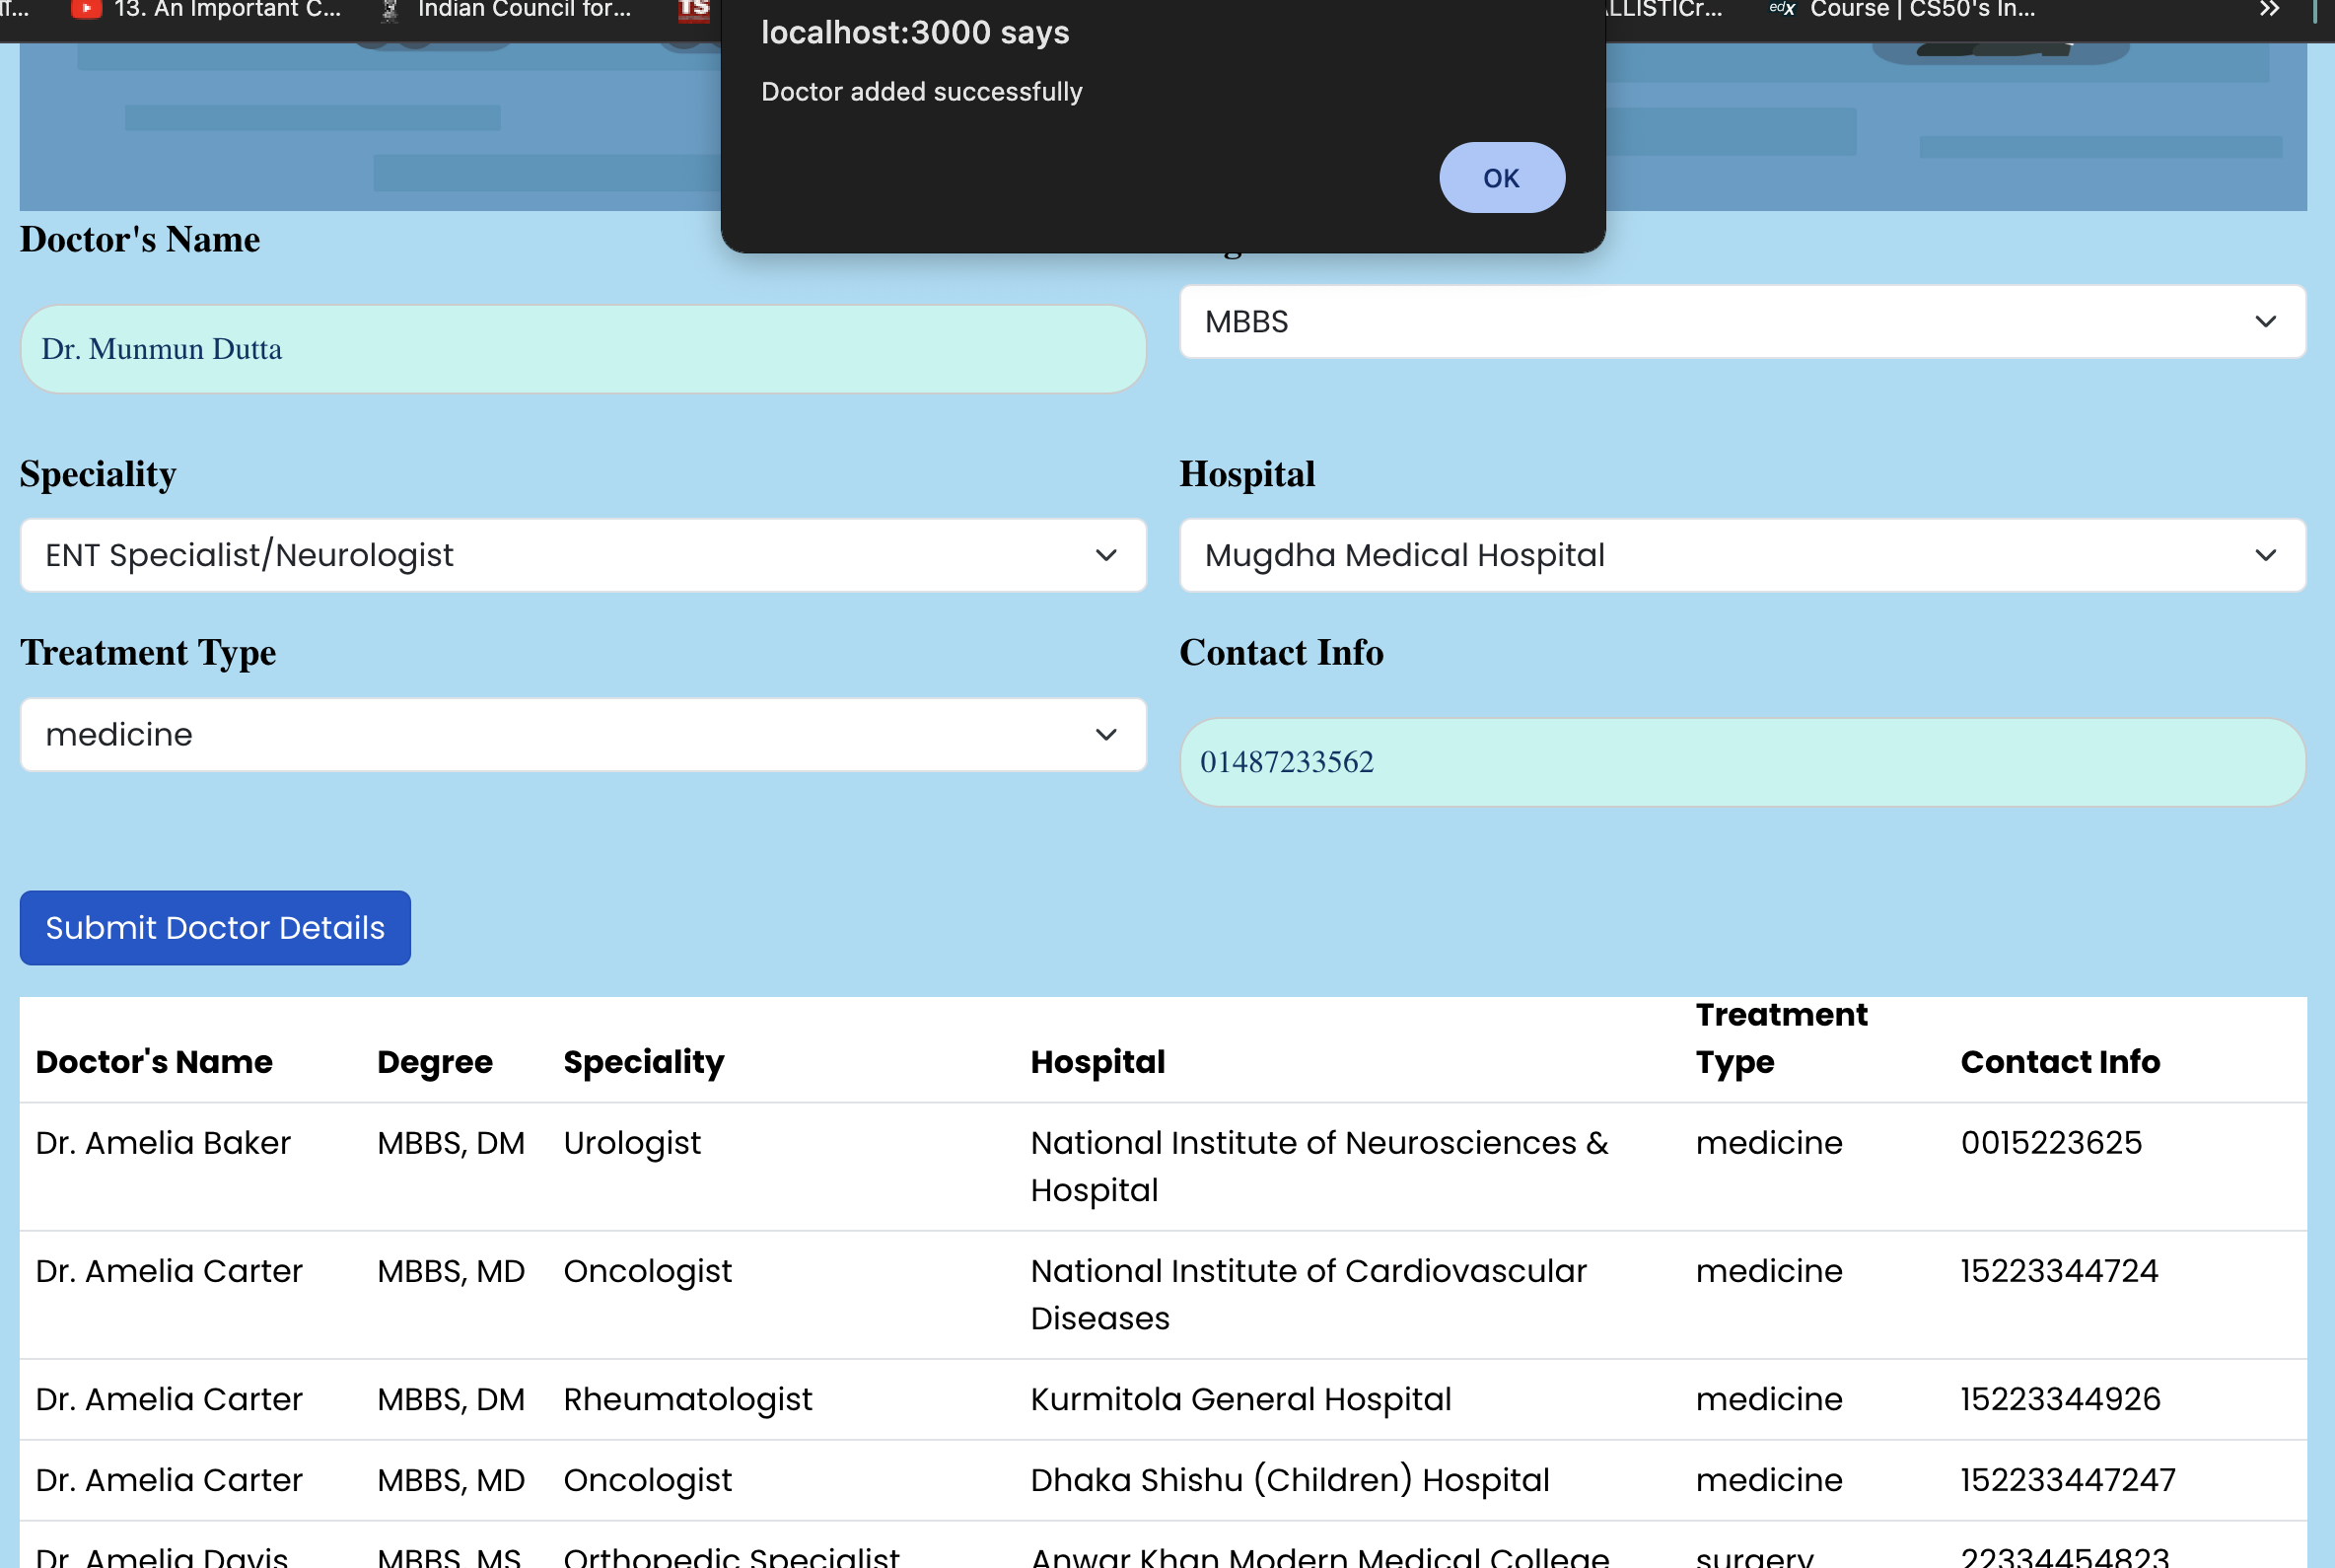Screen dimensions: 2335x1568
Task: Select the Dr. Amelia Baker table row
Action: [163, 1143]
